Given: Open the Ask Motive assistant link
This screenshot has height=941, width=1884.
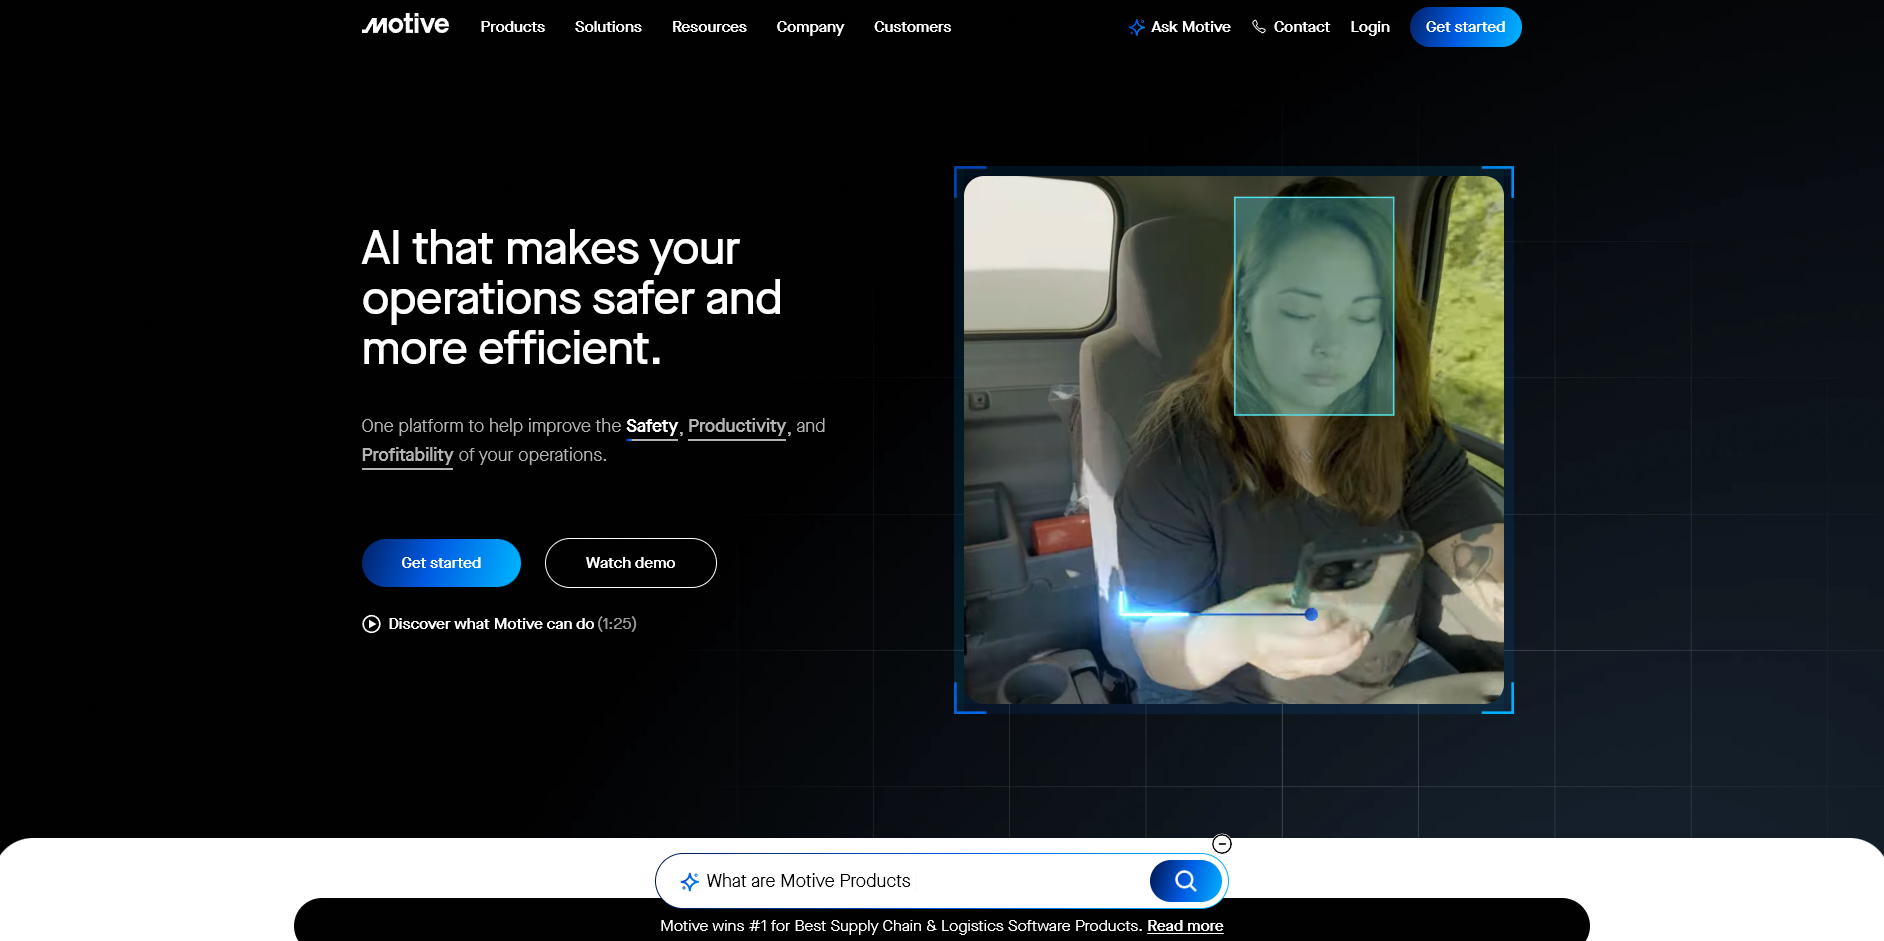Looking at the screenshot, I should coord(1180,27).
